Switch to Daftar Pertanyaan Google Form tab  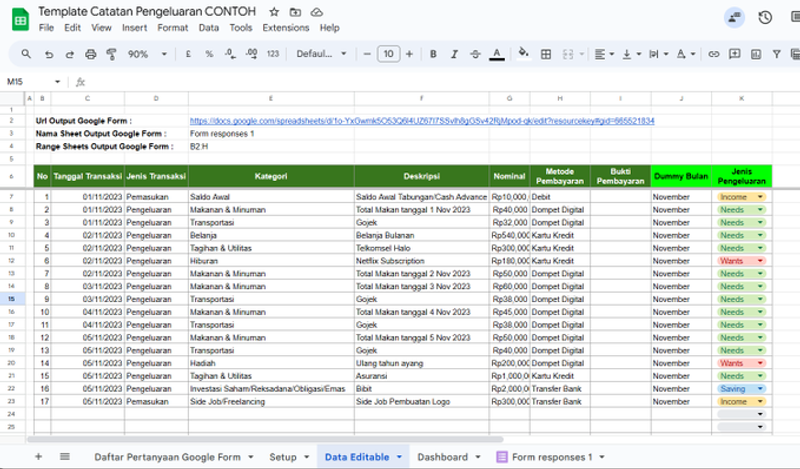pyautogui.click(x=167, y=457)
